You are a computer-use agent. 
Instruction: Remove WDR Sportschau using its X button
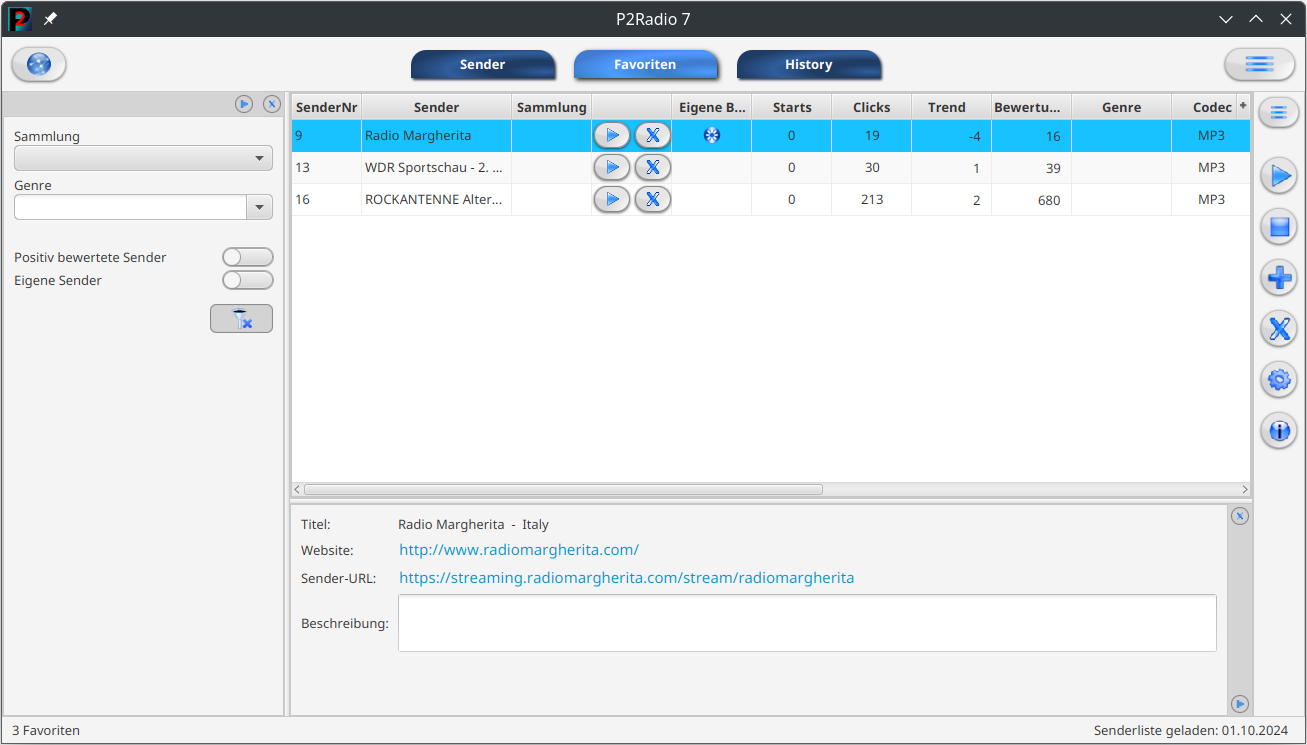point(652,168)
